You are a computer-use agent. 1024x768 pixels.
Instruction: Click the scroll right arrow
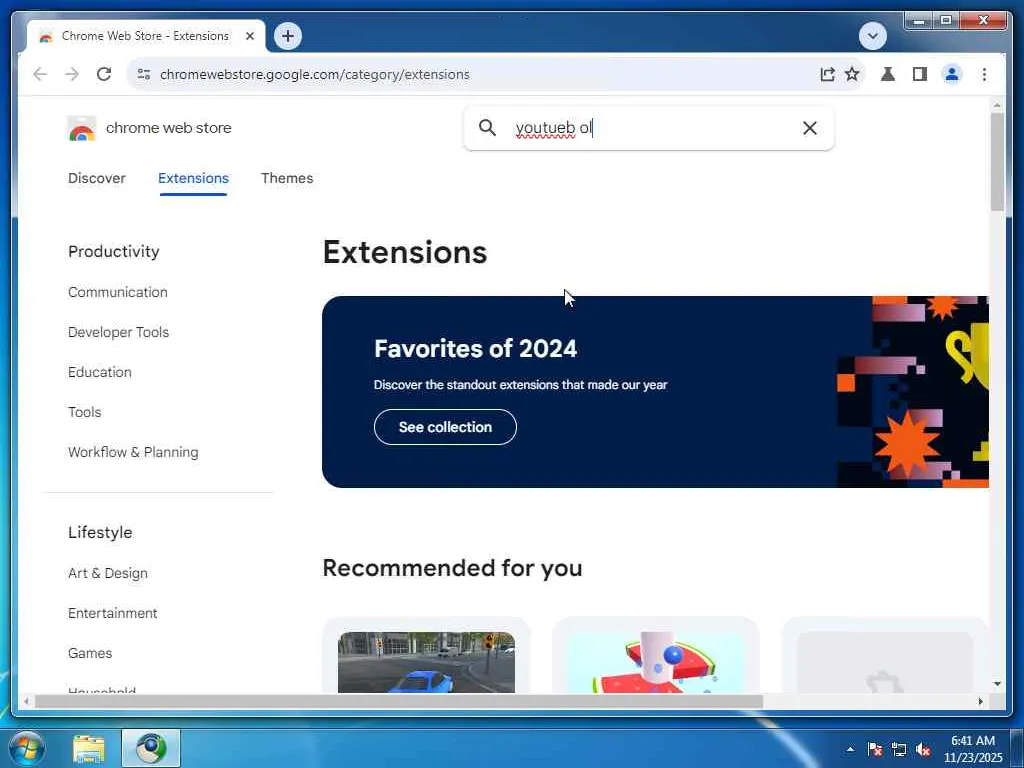[x=980, y=701]
